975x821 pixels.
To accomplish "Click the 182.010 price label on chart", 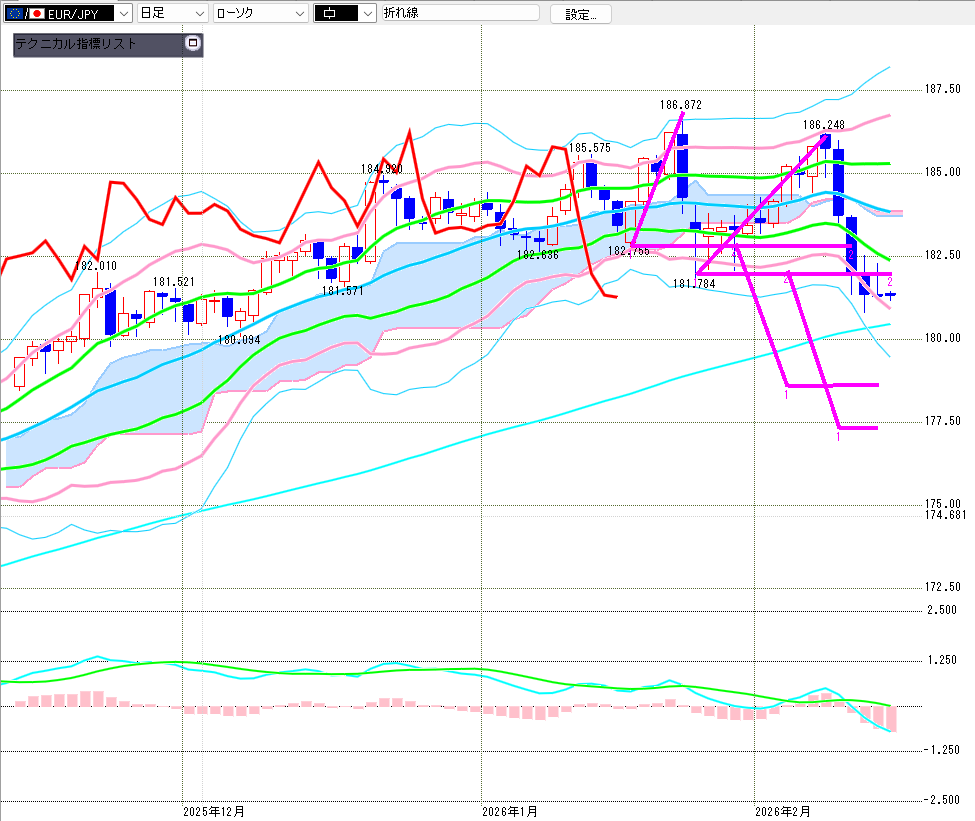I will [97, 266].
